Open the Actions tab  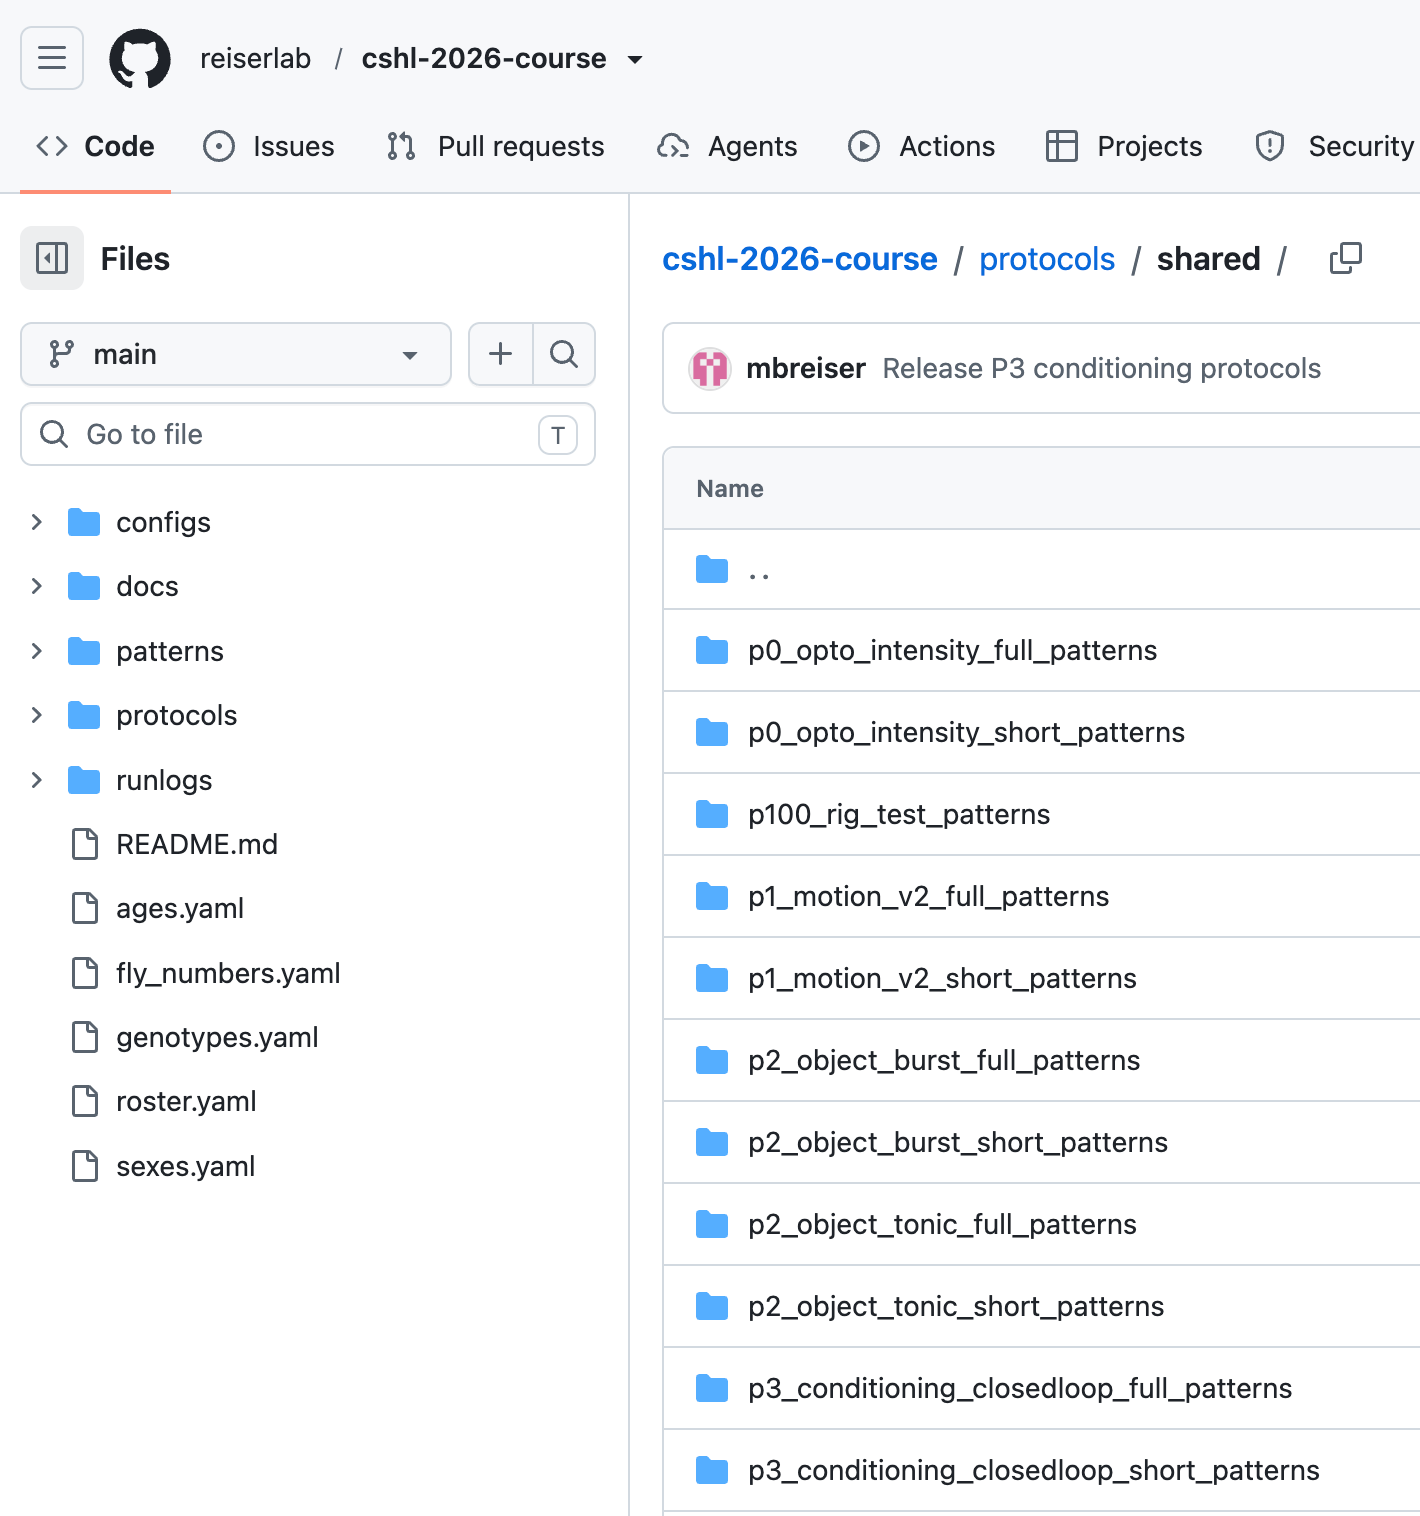(x=921, y=146)
